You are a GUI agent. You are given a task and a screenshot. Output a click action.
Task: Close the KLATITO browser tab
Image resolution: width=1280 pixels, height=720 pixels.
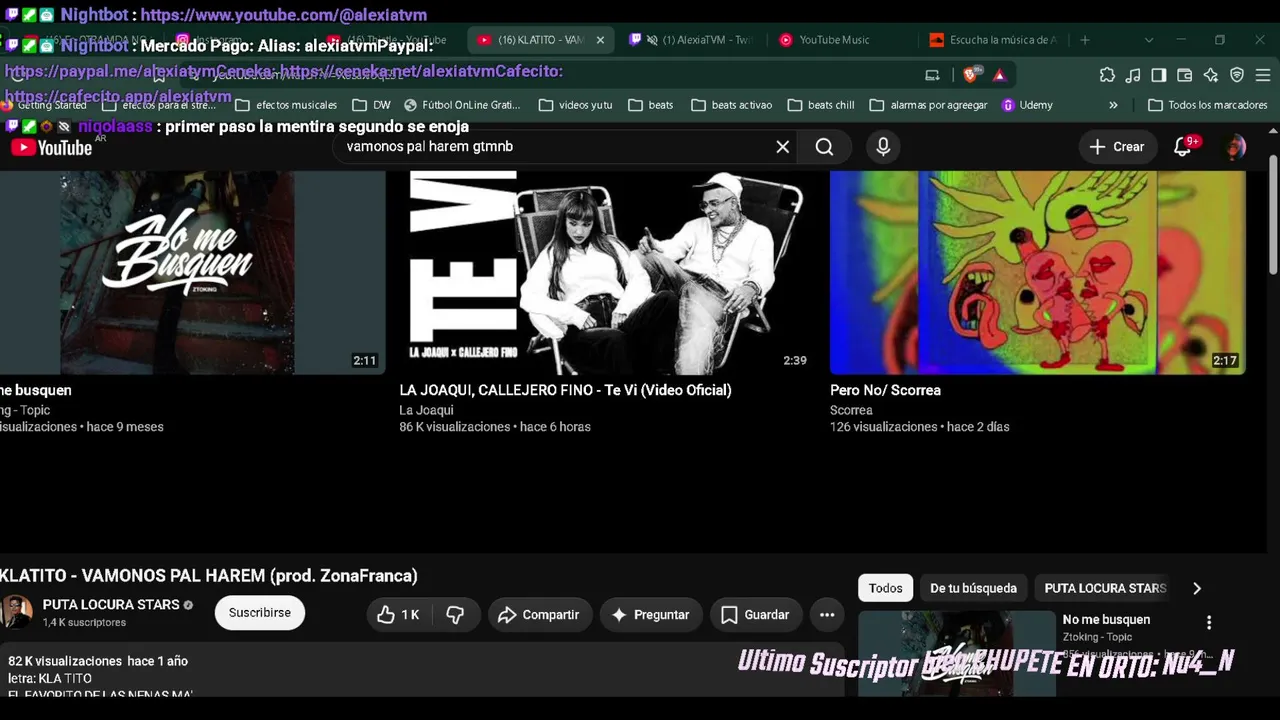(x=600, y=40)
